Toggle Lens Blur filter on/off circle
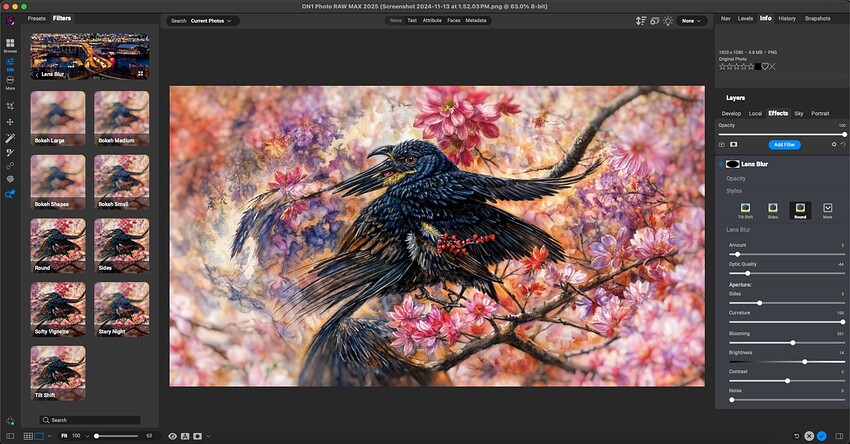850x444 pixels. point(721,164)
